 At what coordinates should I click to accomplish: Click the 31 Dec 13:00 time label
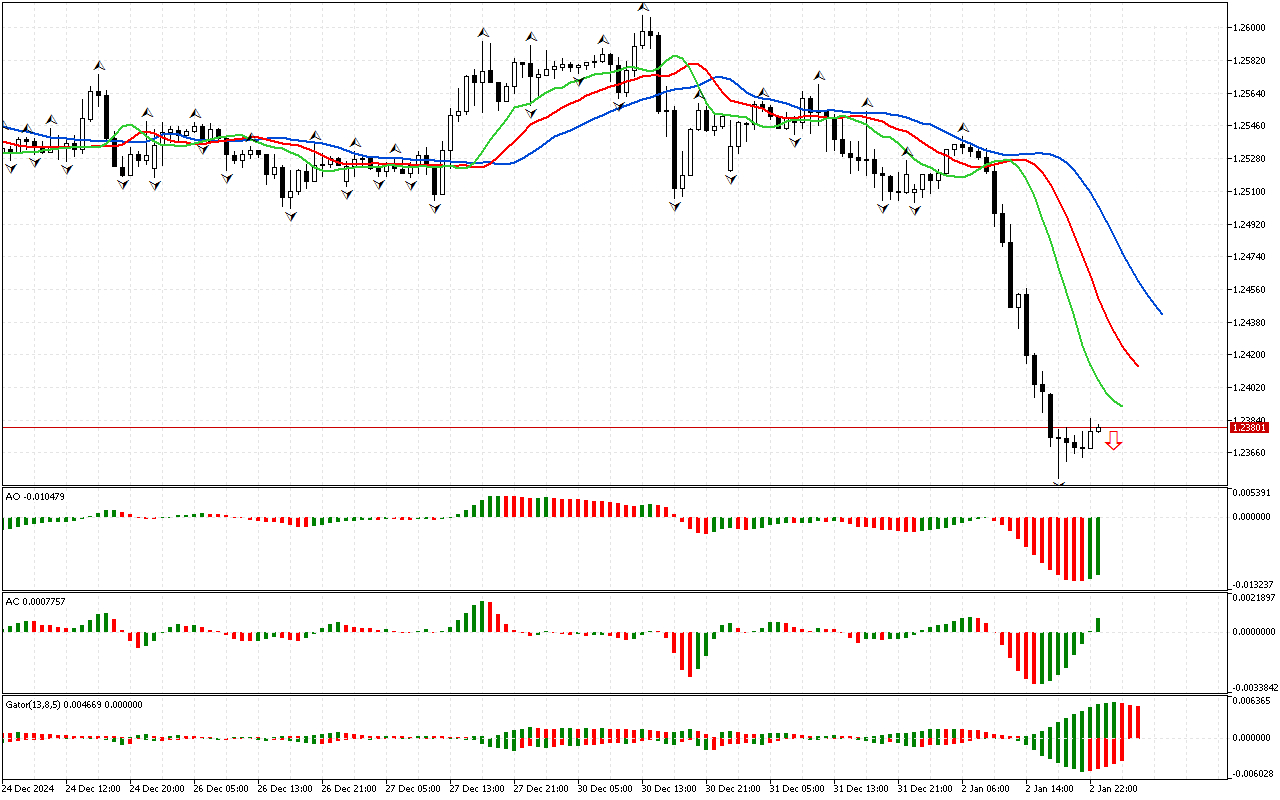pyautogui.click(x=861, y=789)
